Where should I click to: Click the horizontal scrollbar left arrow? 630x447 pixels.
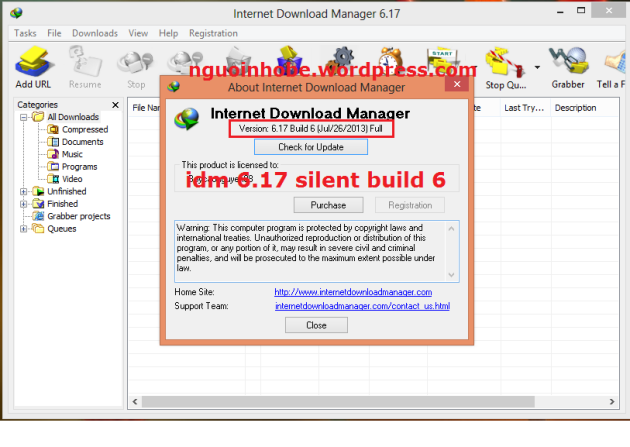point(135,402)
